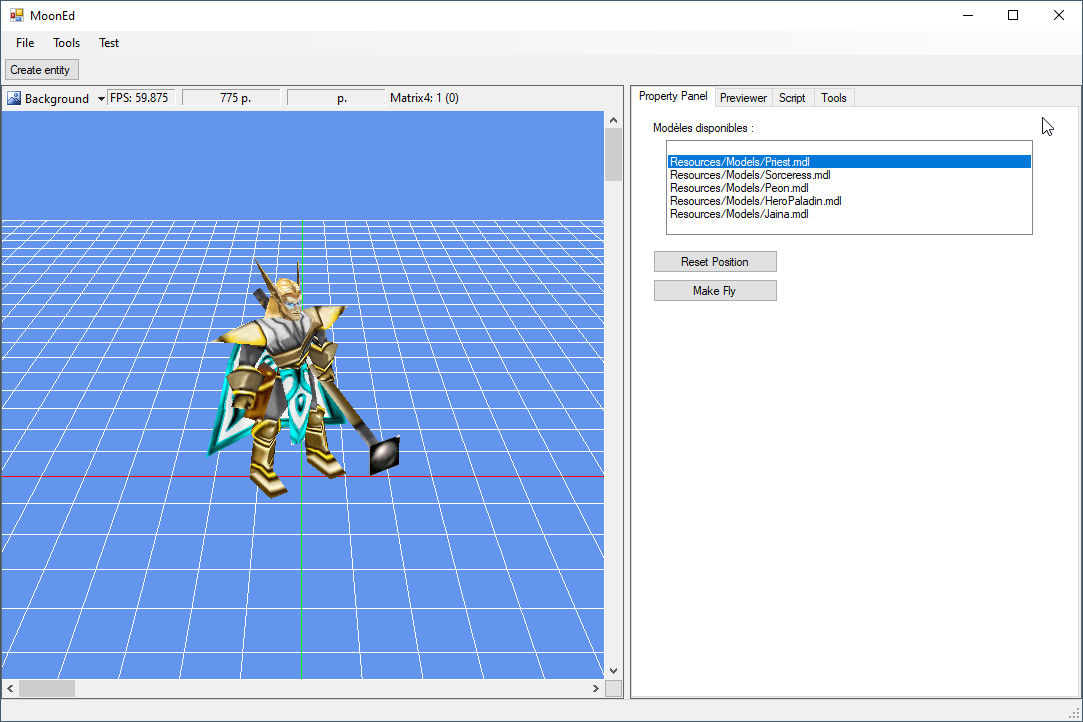This screenshot has height=722, width=1083.
Task: Click the Reset Position button
Action: pos(714,262)
